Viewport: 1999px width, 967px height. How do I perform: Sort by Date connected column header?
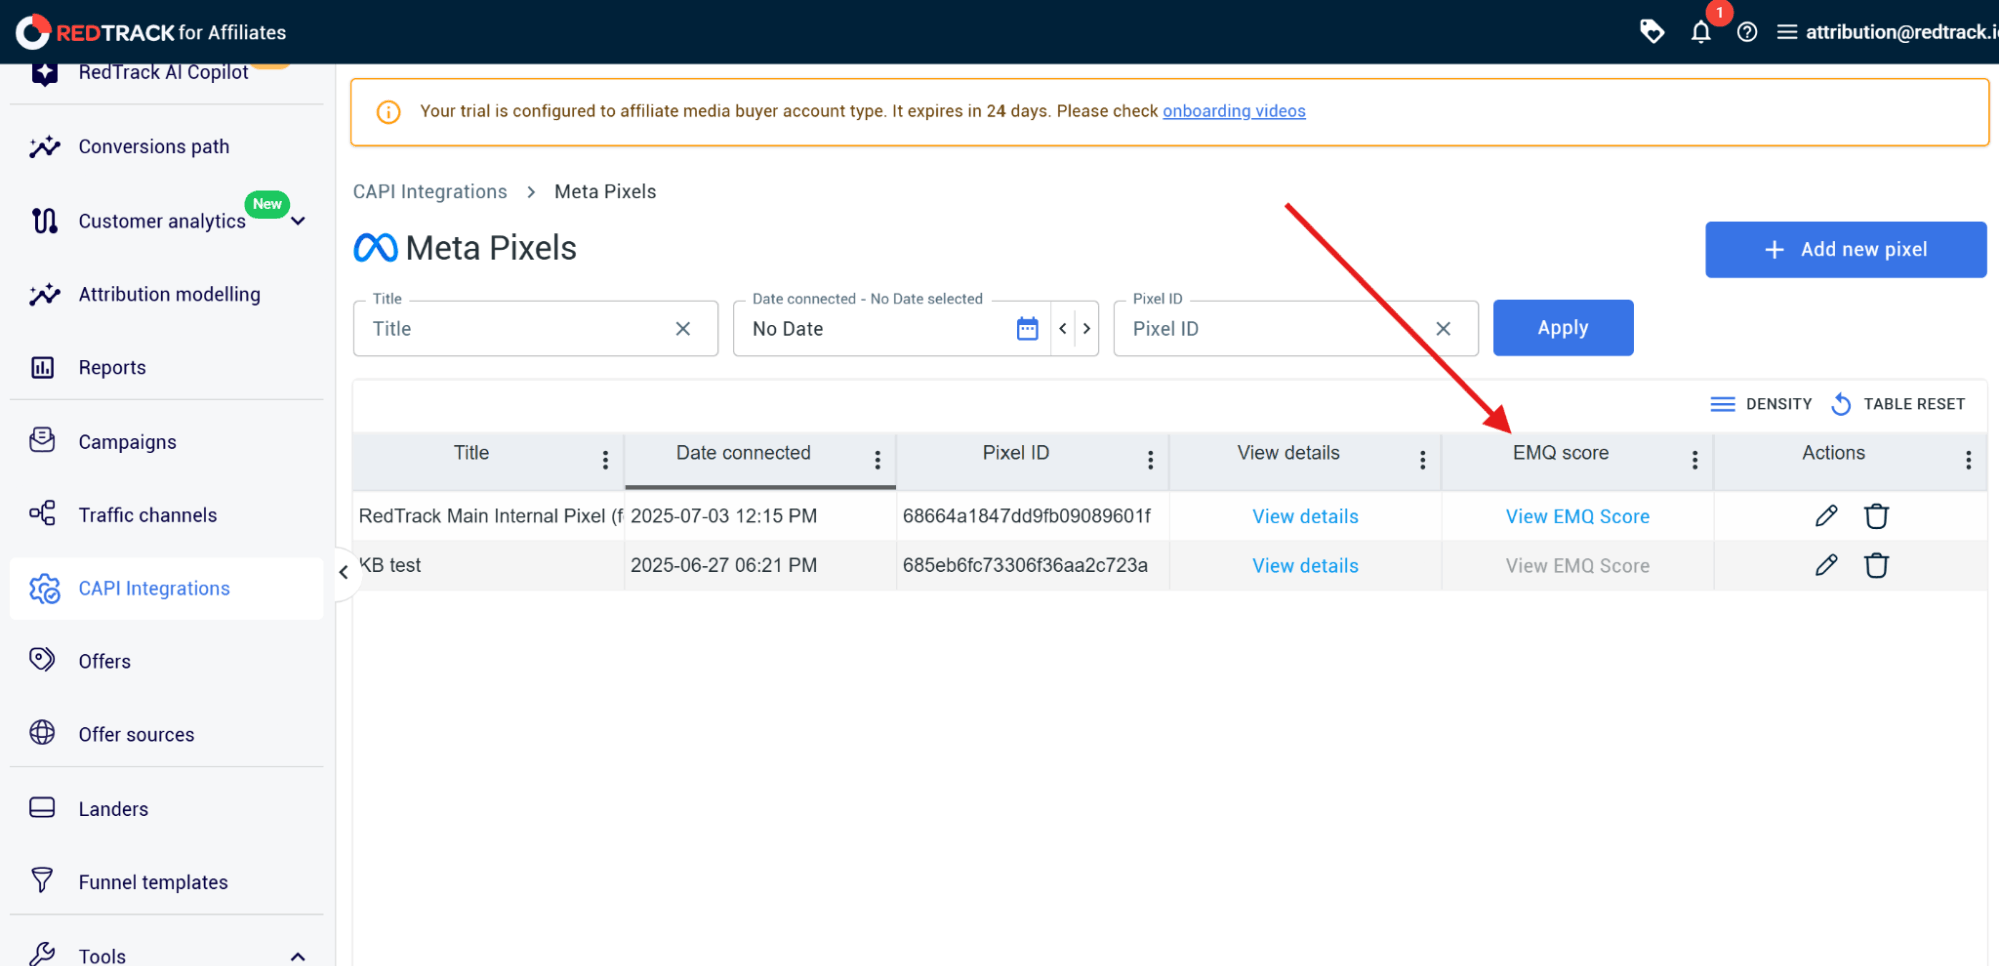tap(743, 453)
